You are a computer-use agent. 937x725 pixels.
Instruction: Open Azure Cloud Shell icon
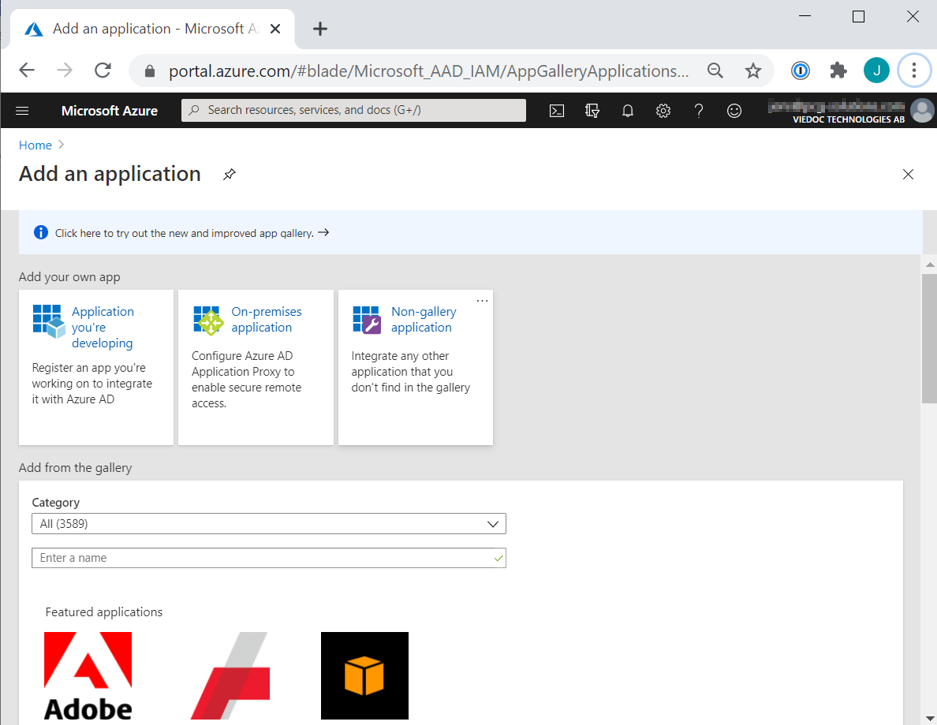tap(557, 111)
